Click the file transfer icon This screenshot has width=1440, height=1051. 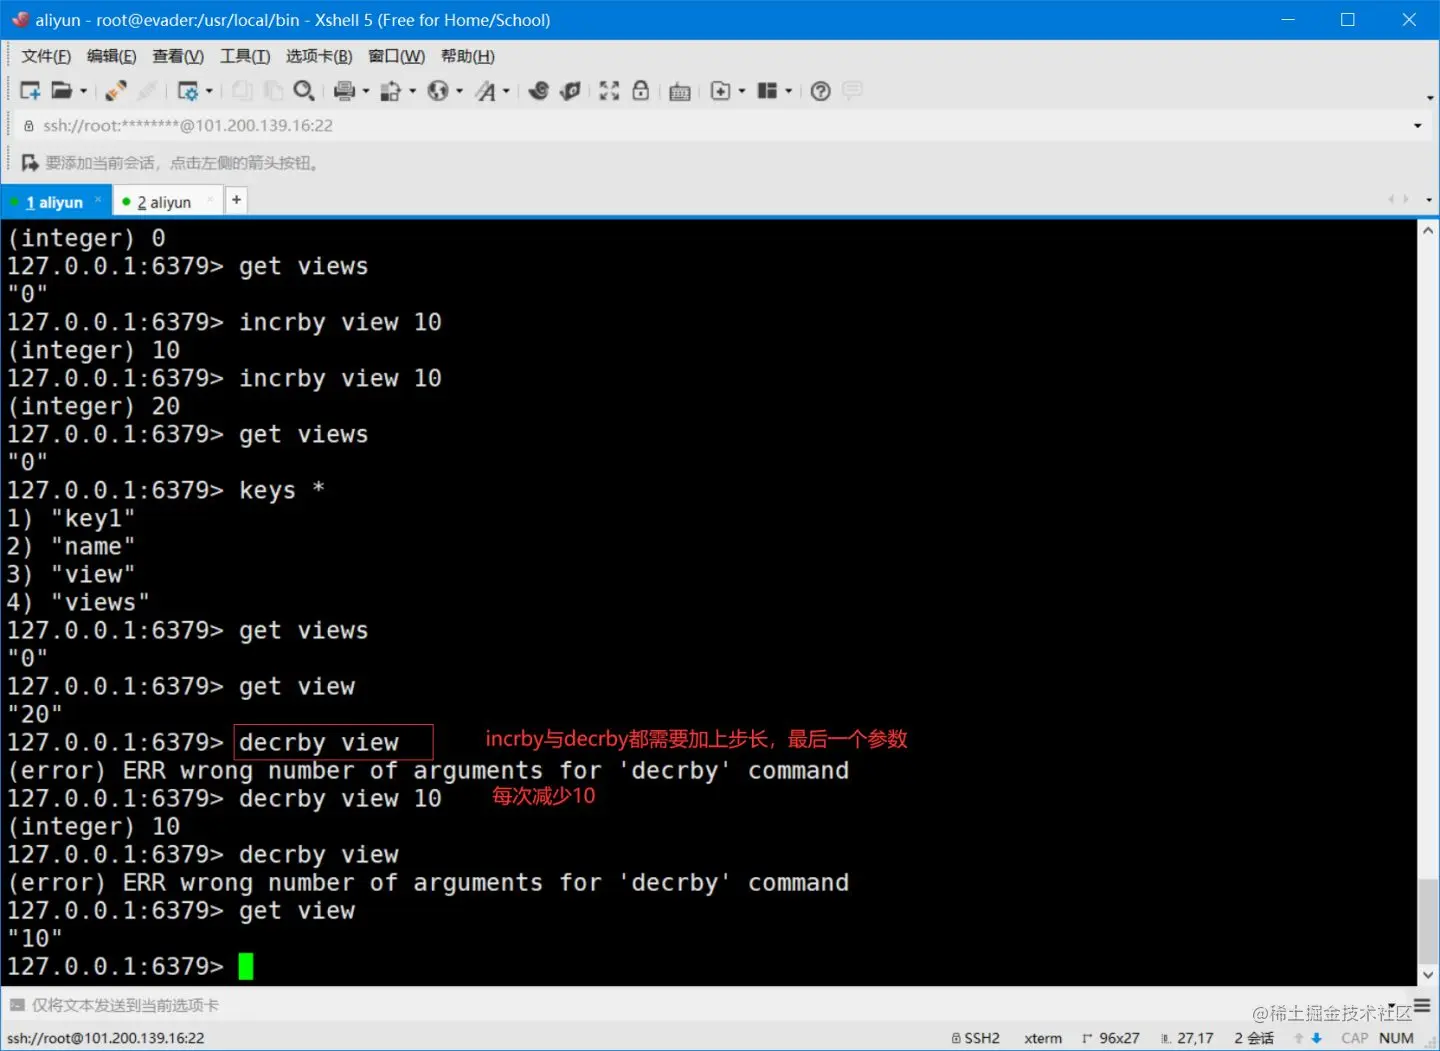391,91
